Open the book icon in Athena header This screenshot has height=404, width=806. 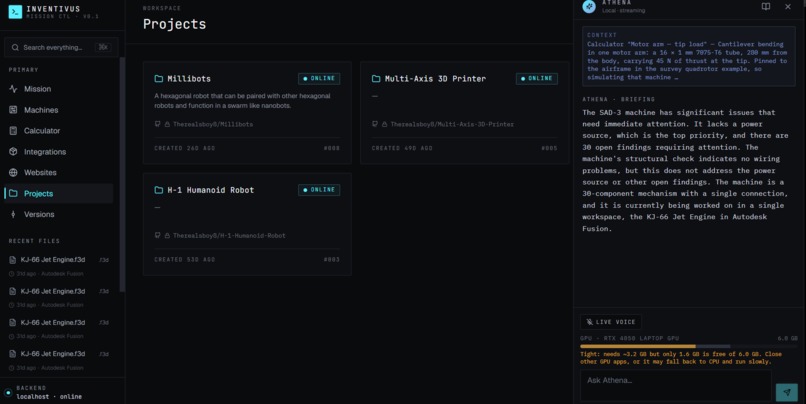point(766,7)
